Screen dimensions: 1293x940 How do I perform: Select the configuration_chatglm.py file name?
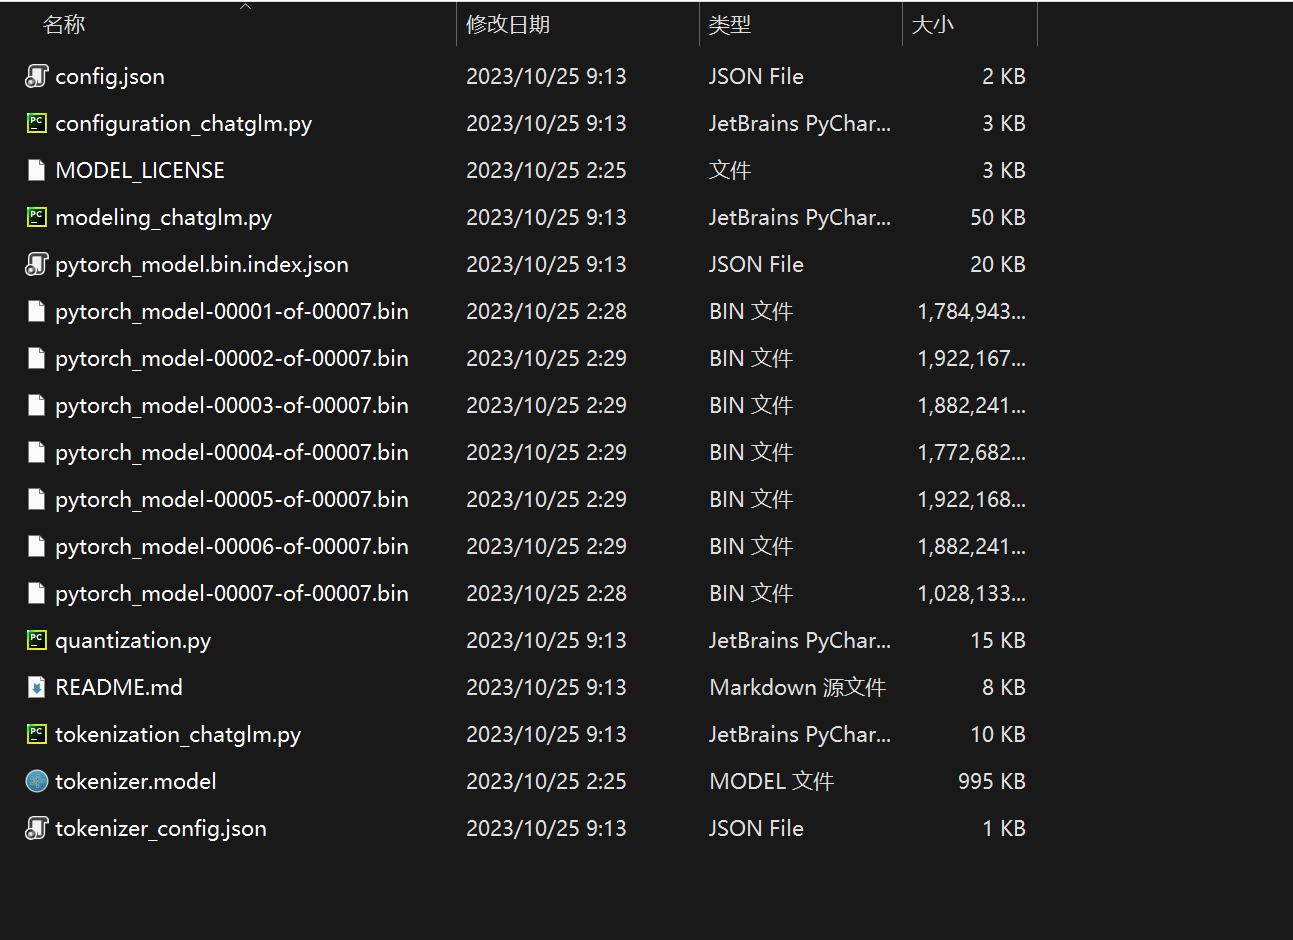[x=184, y=123]
